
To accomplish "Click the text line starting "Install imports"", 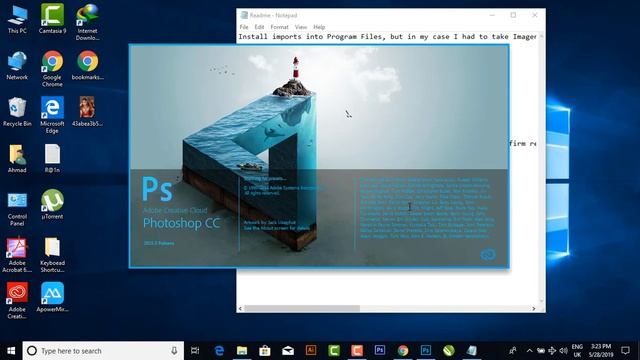I will tap(387, 37).
